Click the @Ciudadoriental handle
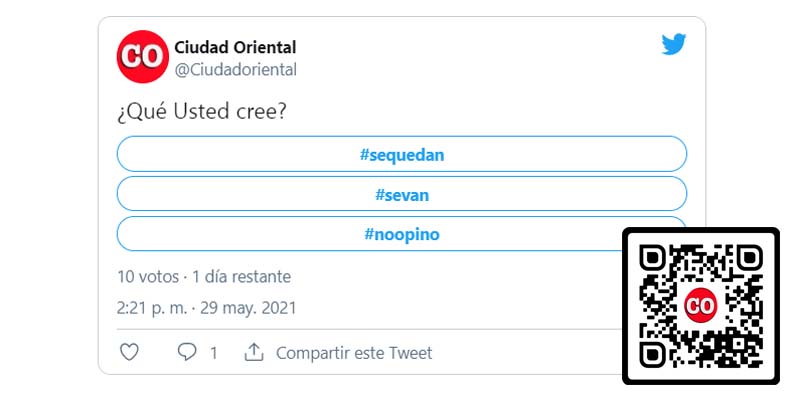The height and width of the screenshot is (400, 800). click(x=235, y=69)
